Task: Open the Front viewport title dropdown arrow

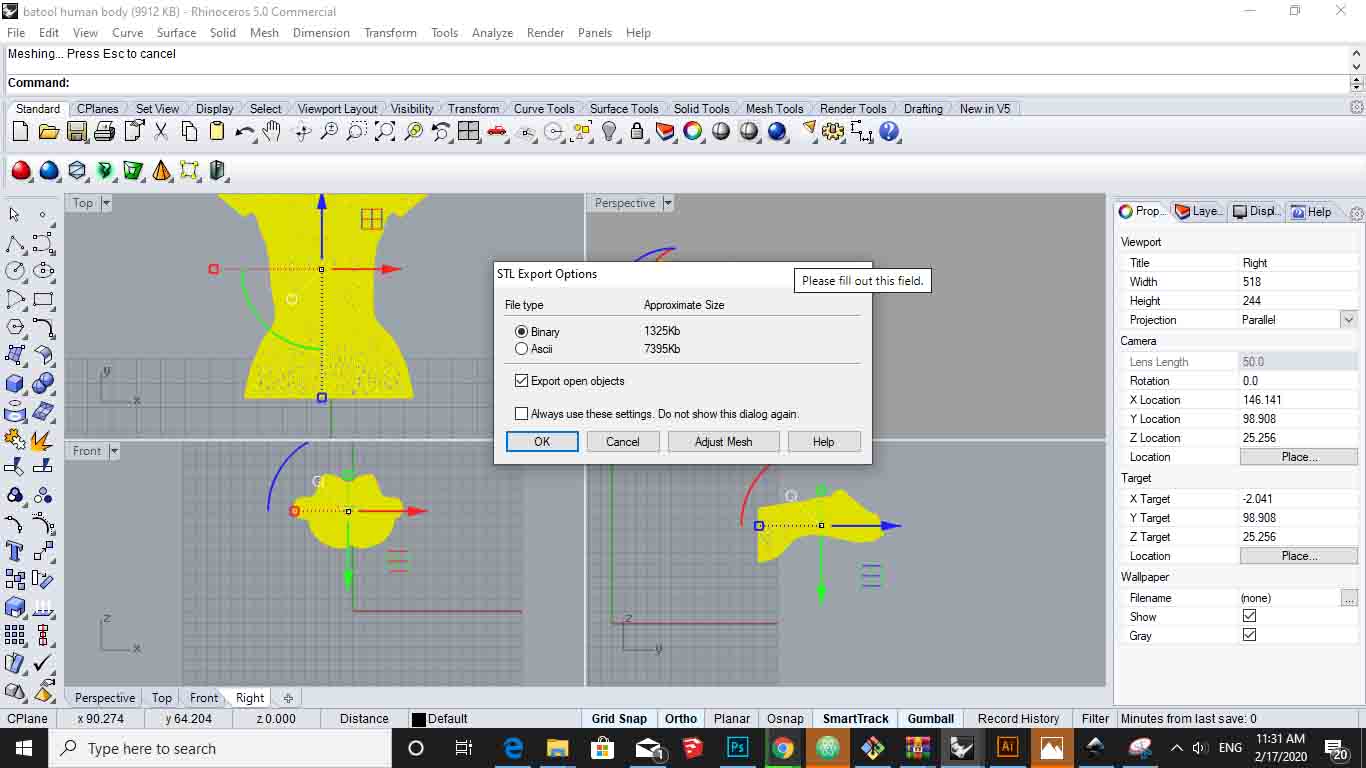Action: pyautogui.click(x=114, y=451)
